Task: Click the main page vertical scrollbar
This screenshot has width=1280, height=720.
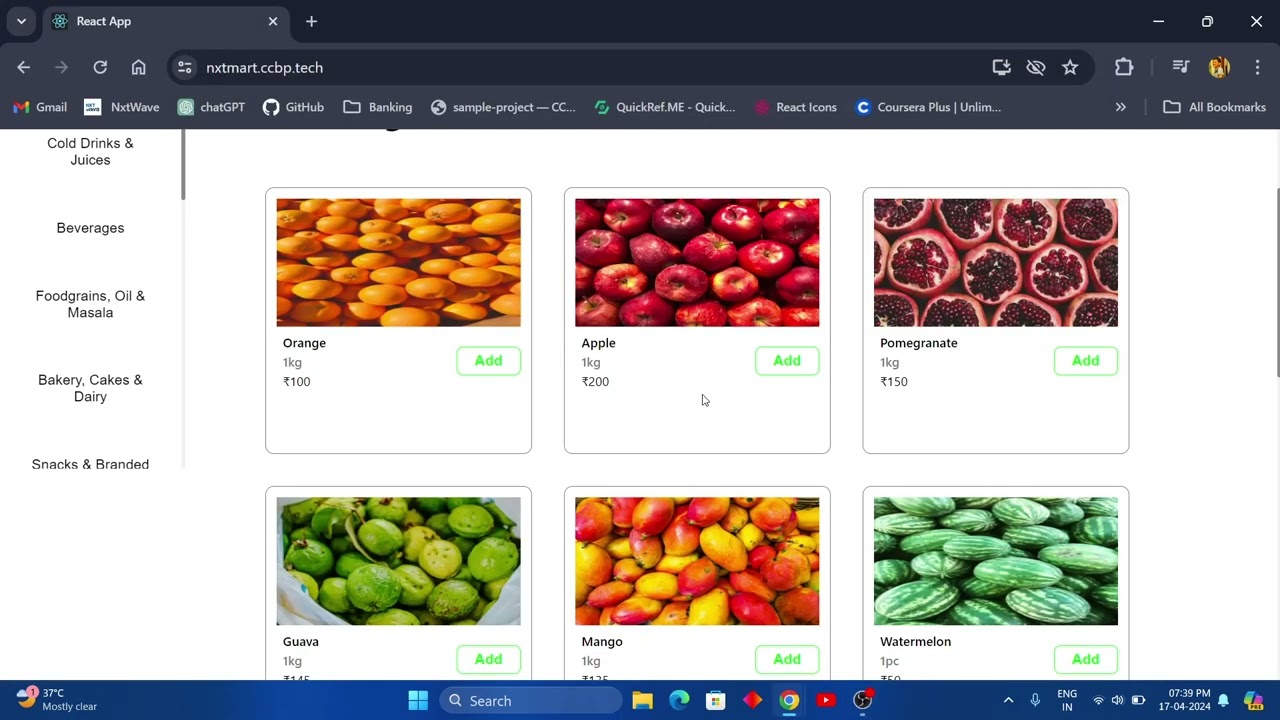Action: [x=1277, y=283]
